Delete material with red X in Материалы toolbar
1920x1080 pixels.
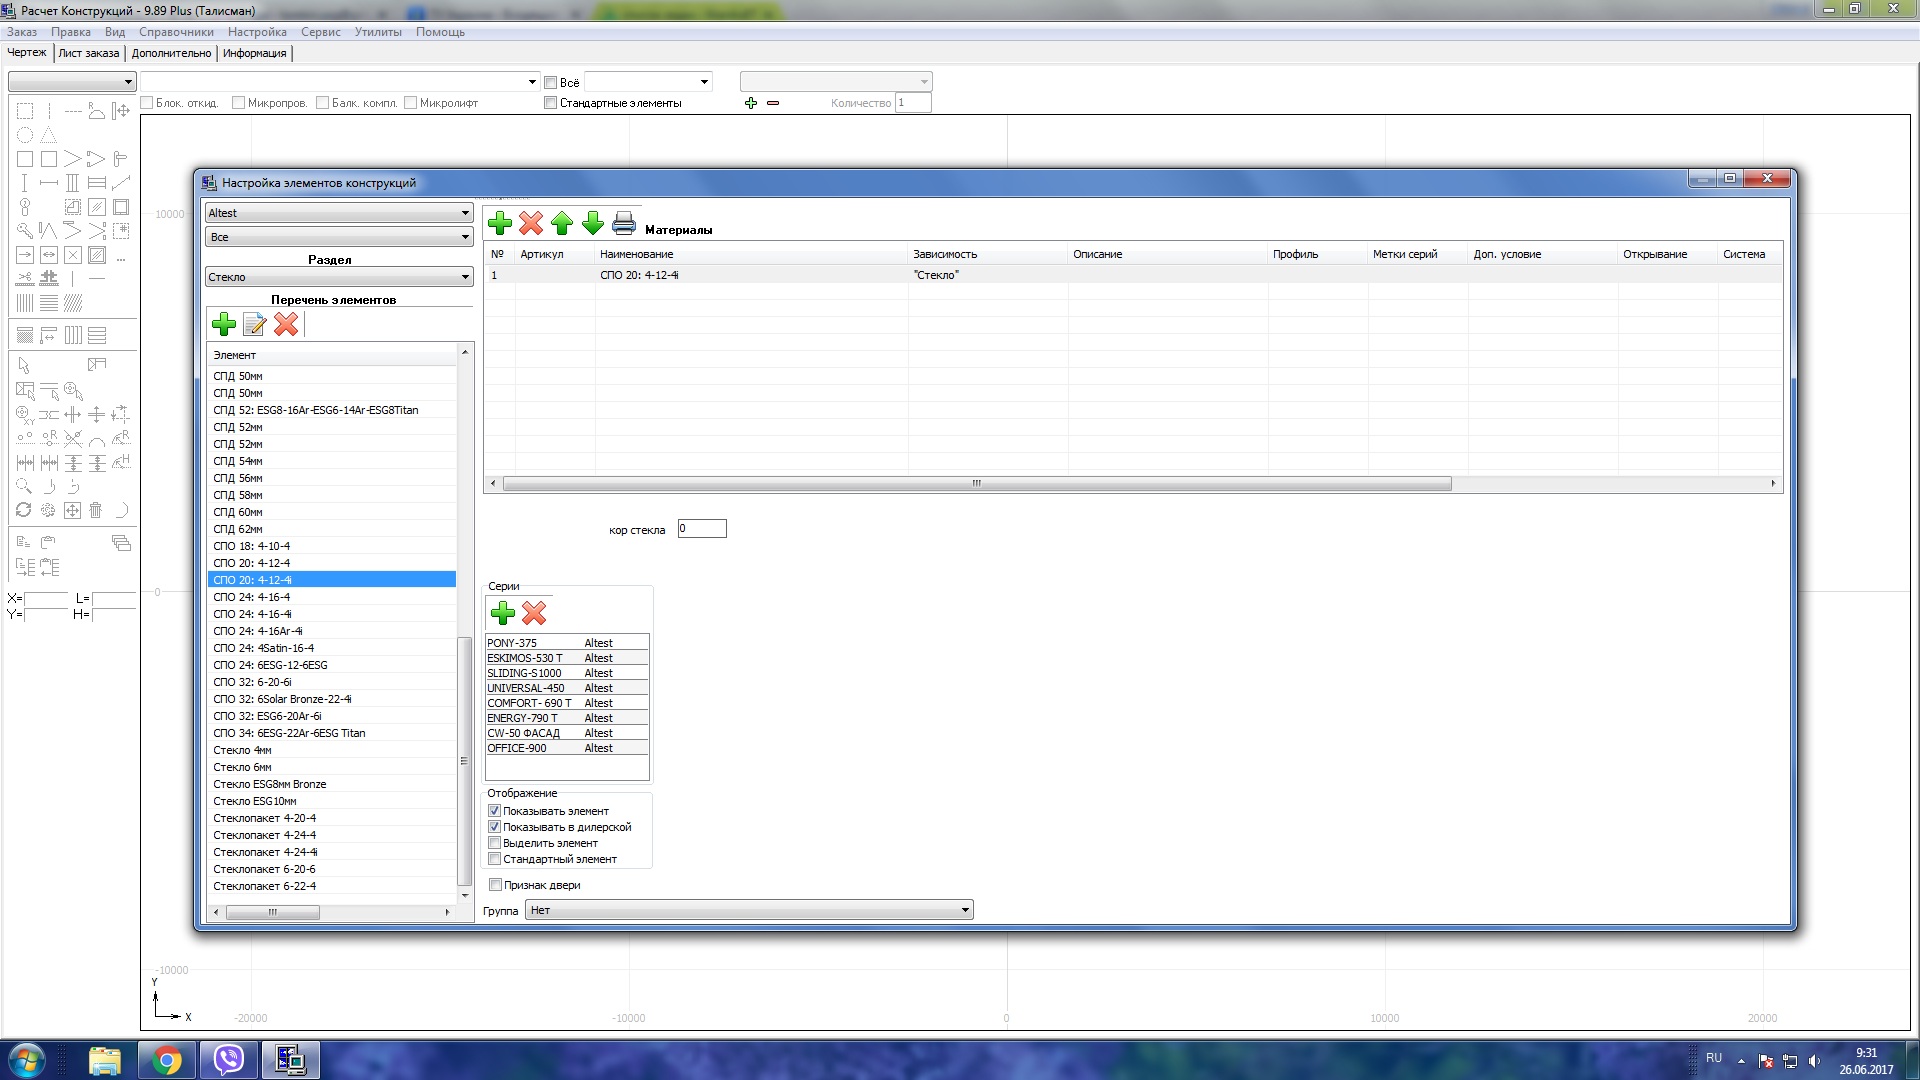(x=531, y=223)
